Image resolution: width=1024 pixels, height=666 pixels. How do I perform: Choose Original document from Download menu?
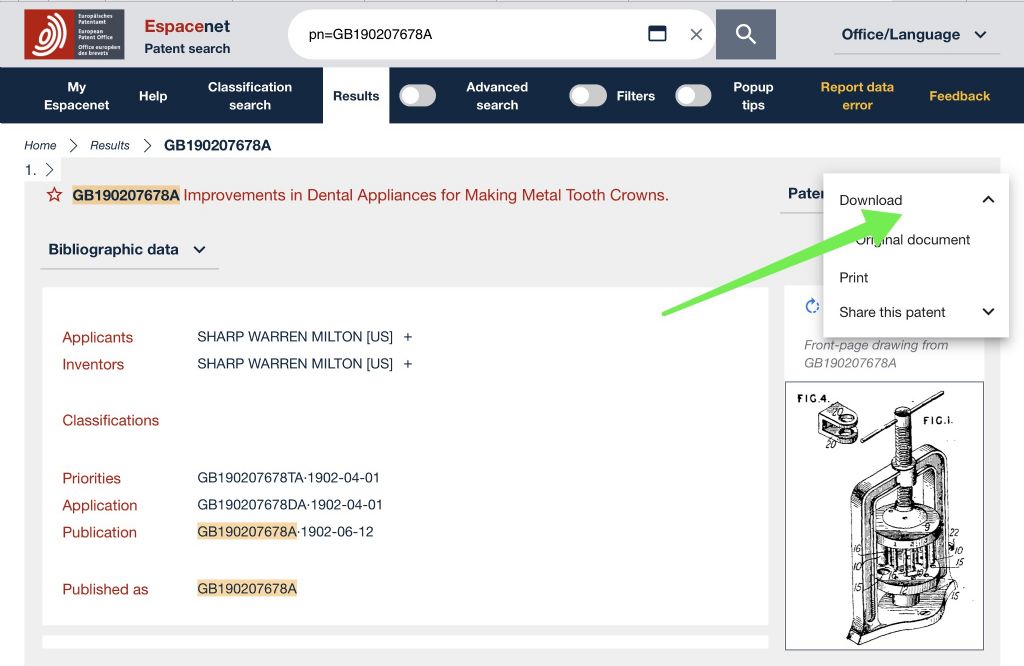pyautogui.click(x=912, y=240)
